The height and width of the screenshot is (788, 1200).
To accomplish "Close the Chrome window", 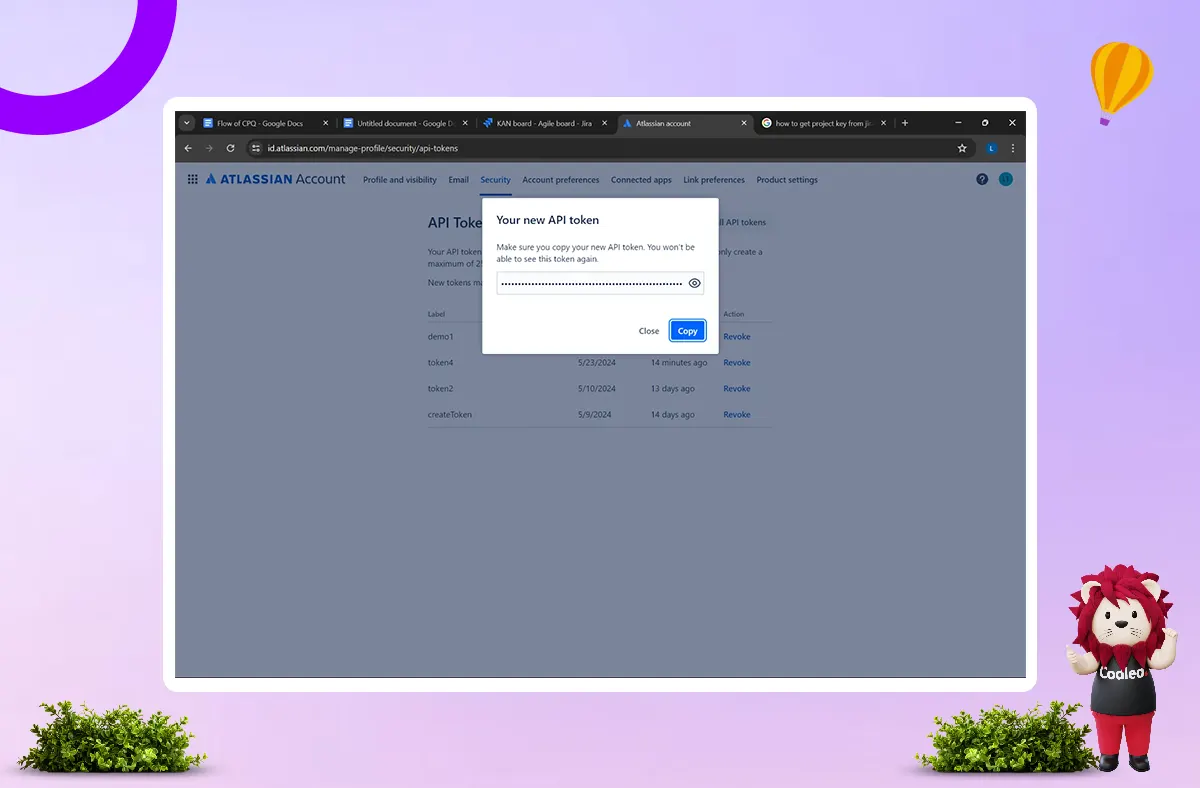I will [1012, 123].
